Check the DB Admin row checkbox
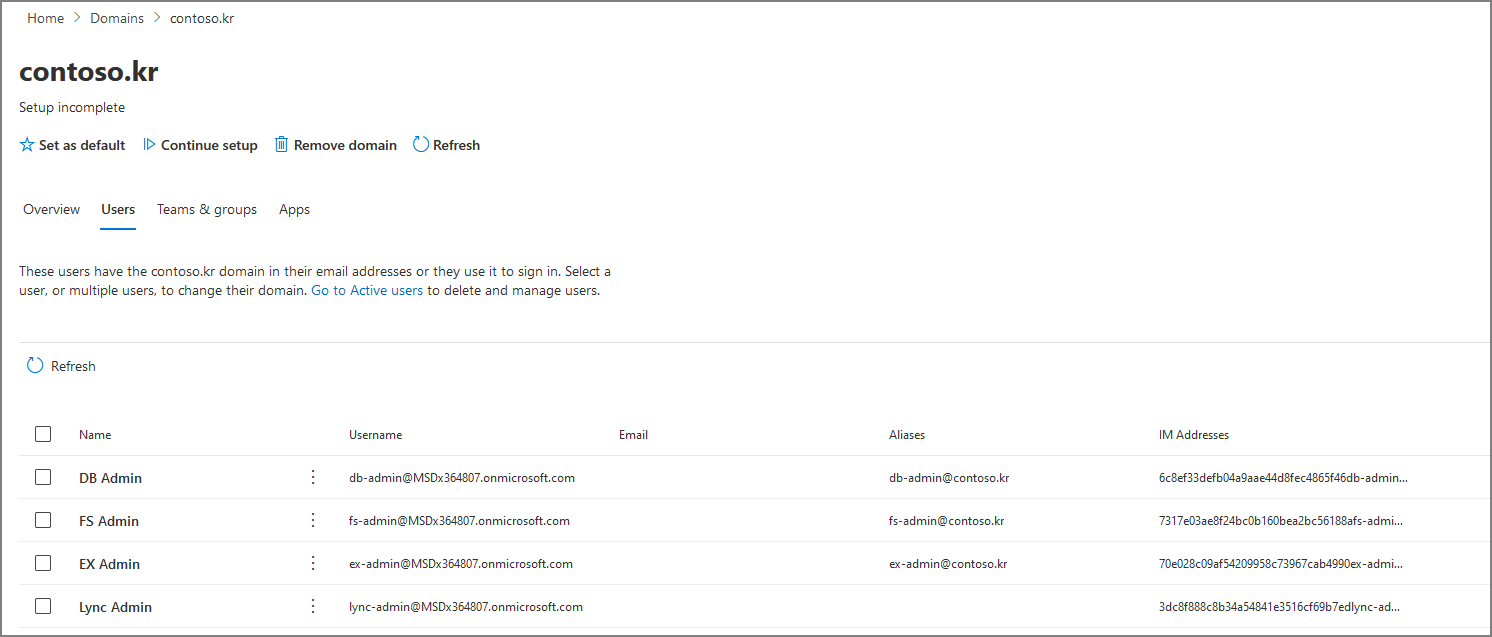This screenshot has width=1492, height=637. click(x=43, y=477)
